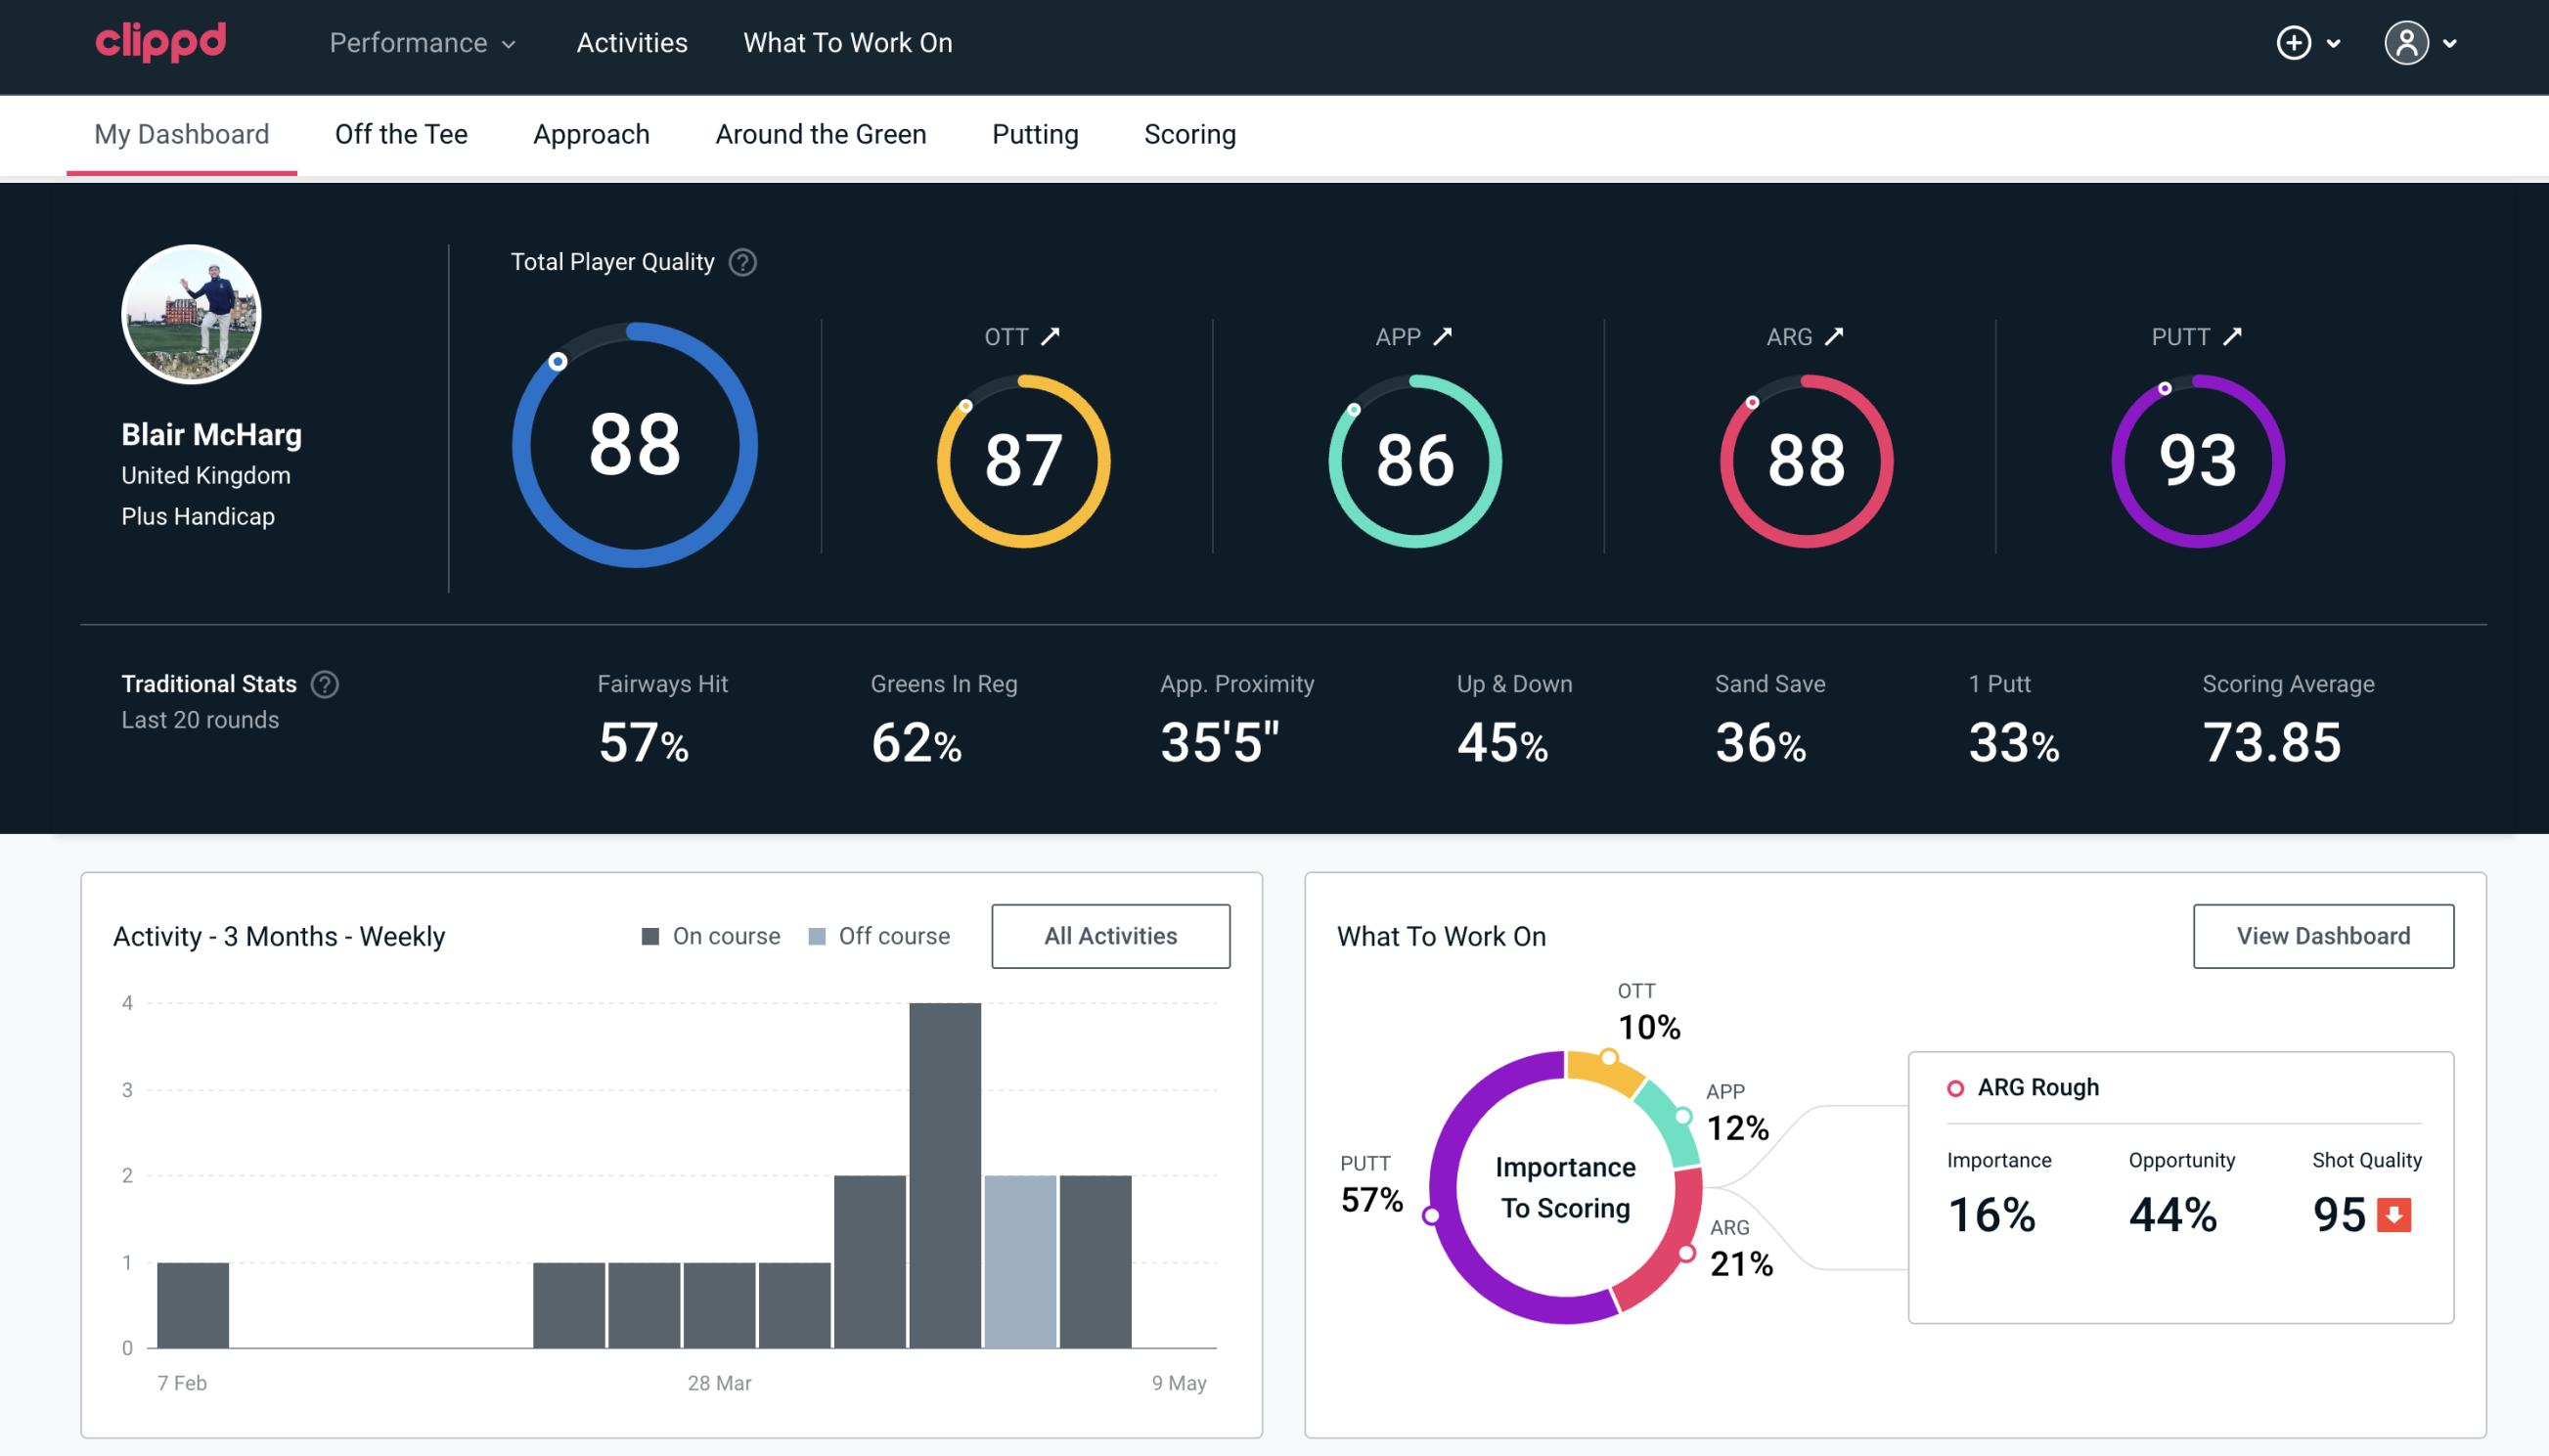
Task: Click the add activity plus icon
Action: tap(2295, 44)
